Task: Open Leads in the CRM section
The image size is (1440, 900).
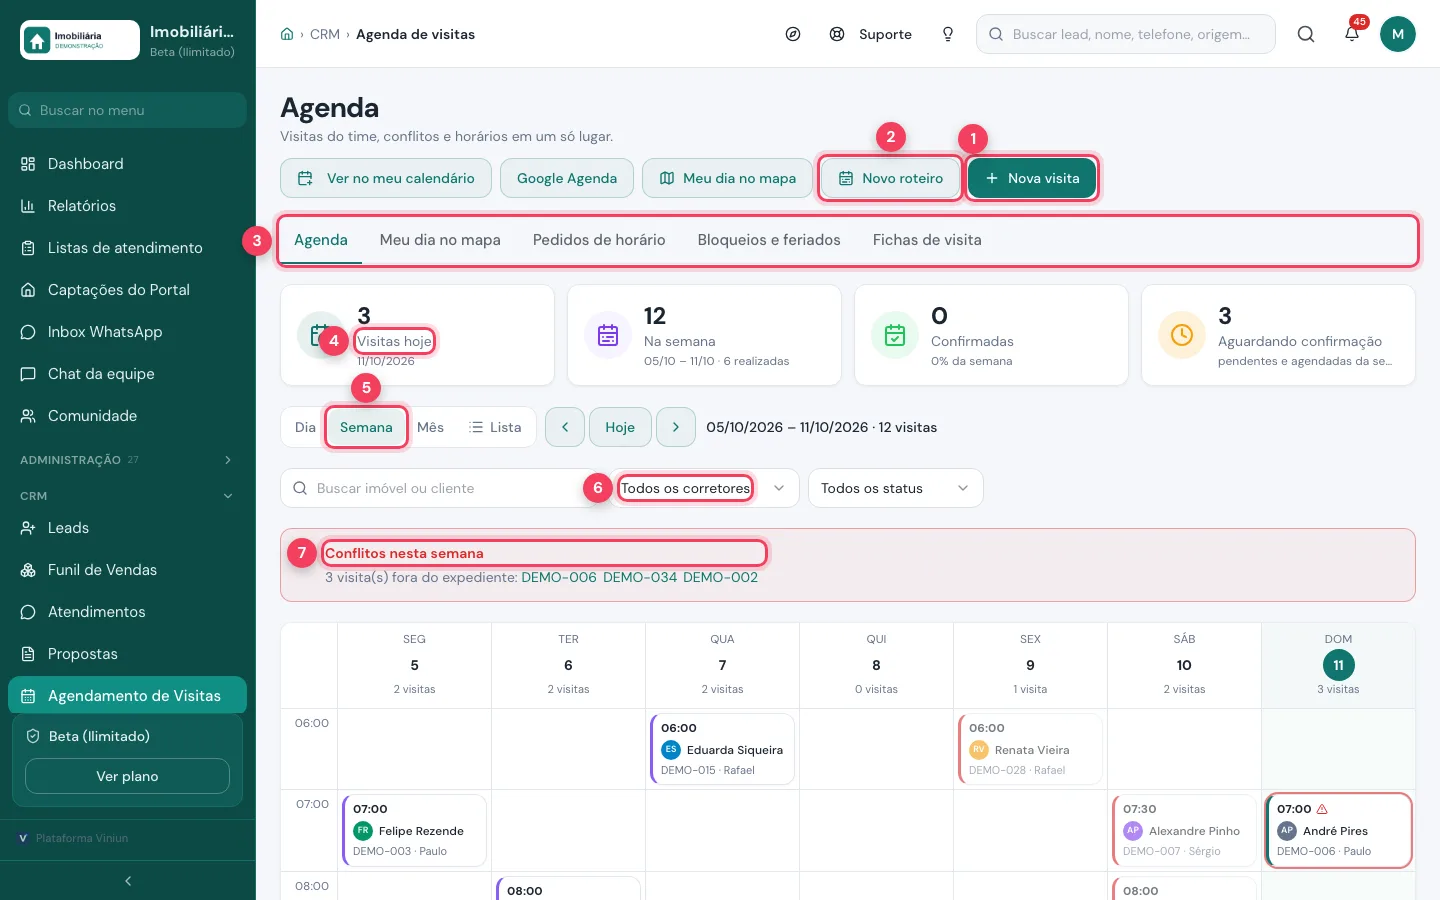Action: pyautogui.click(x=127, y=528)
